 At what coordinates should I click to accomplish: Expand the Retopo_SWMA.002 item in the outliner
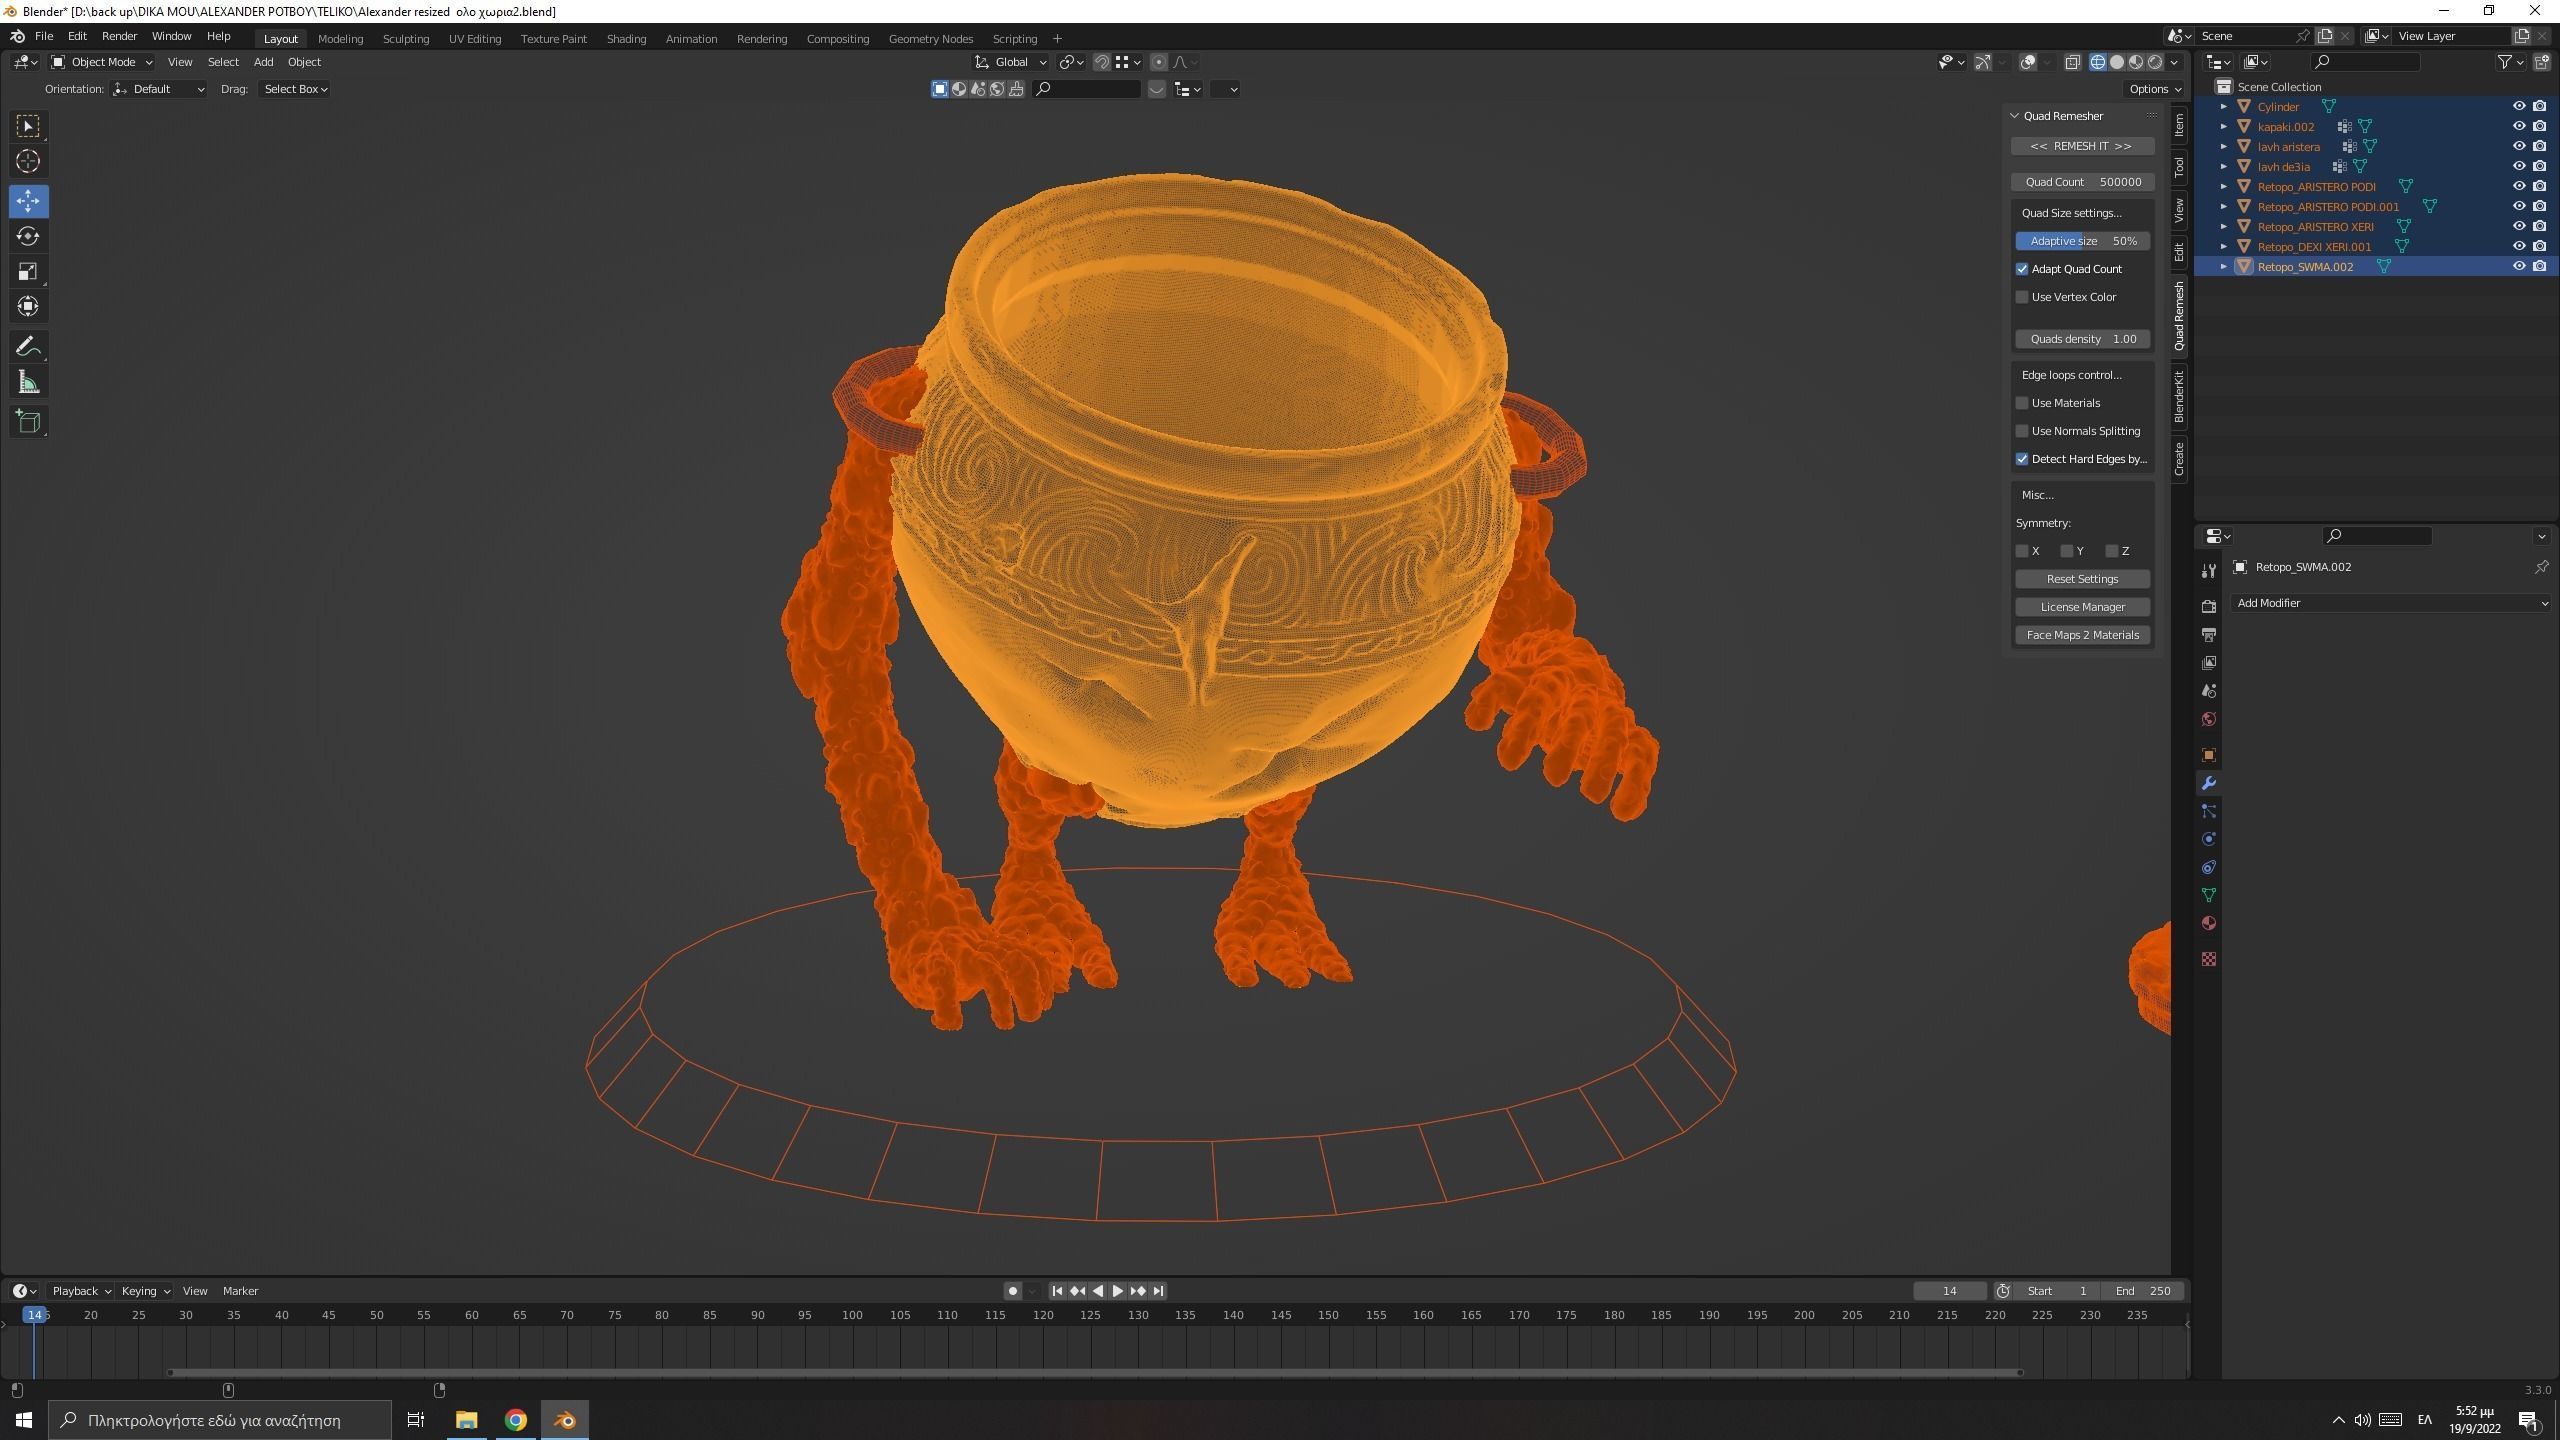tap(2224, 266)
